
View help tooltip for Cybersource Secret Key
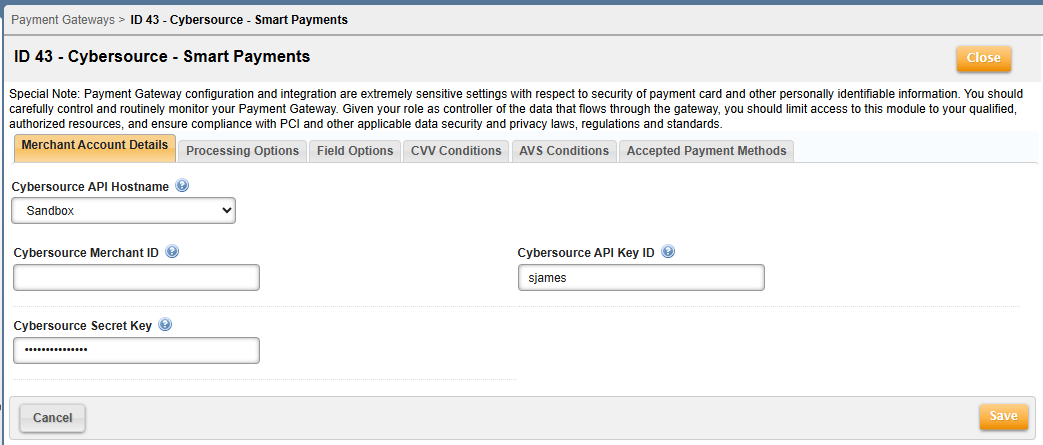click(165, 325)
